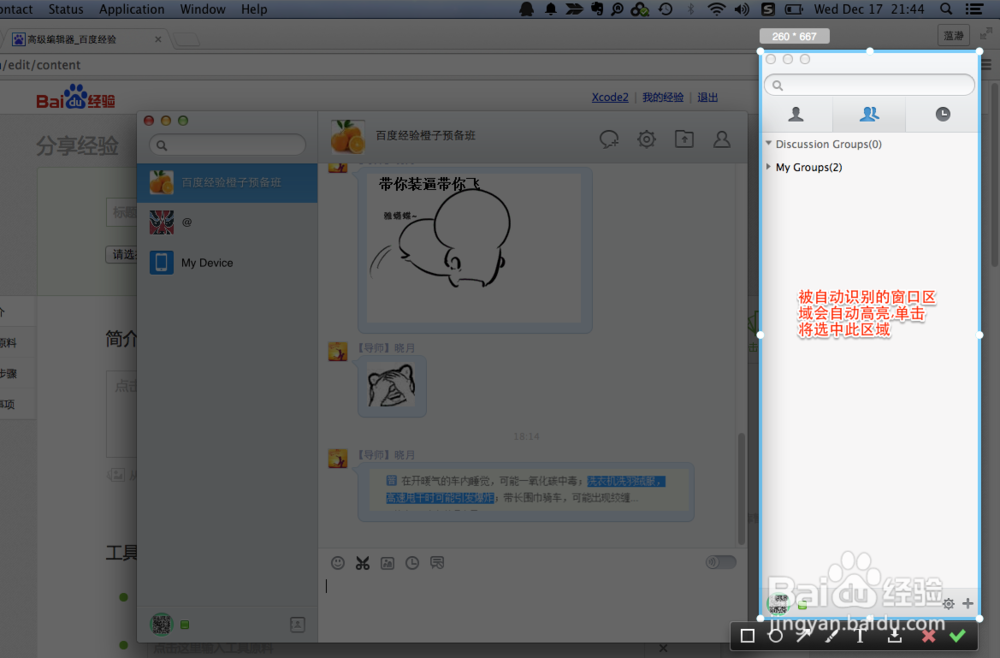Click the send image icon in chat
Image resolution: width=1000 pixels, height=658 pixels.
(387, 563)
